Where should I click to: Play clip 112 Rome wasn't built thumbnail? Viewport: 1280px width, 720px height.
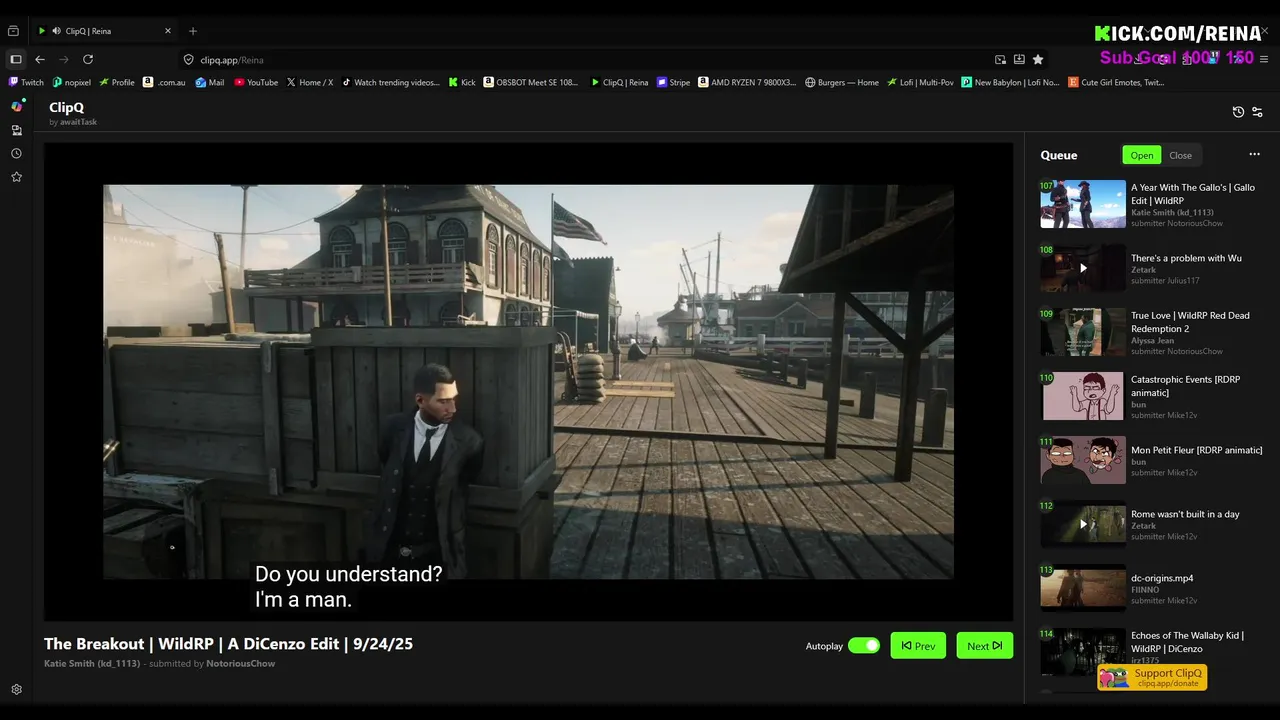(1083, 524)
